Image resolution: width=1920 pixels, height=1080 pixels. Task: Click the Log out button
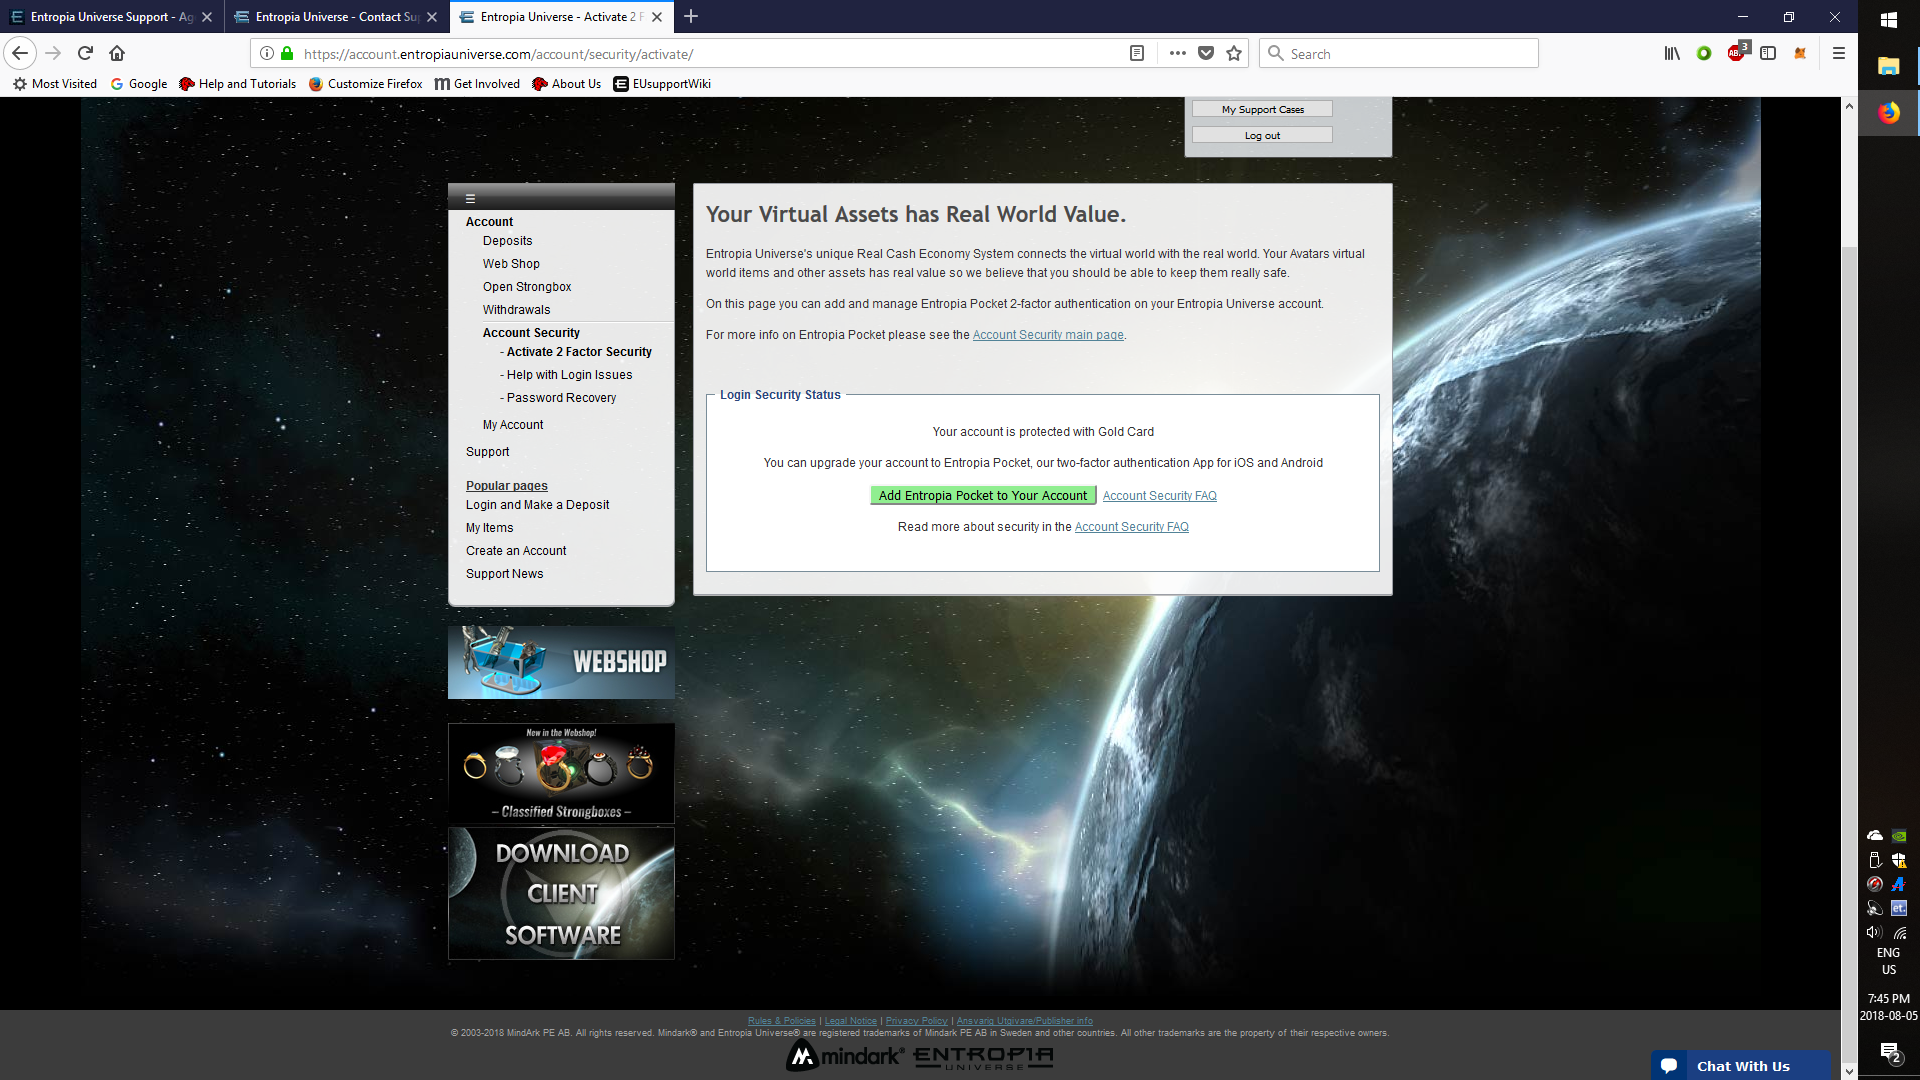click(x=1262, y=135)
